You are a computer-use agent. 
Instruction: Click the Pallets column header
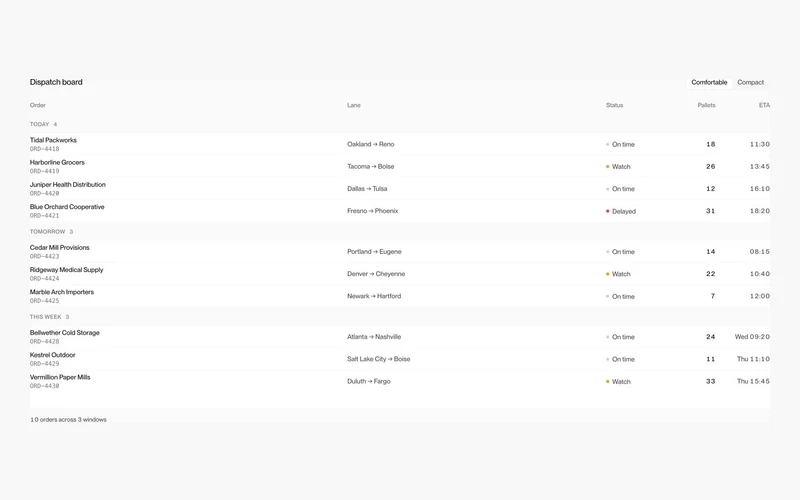[x=707, y=105]
